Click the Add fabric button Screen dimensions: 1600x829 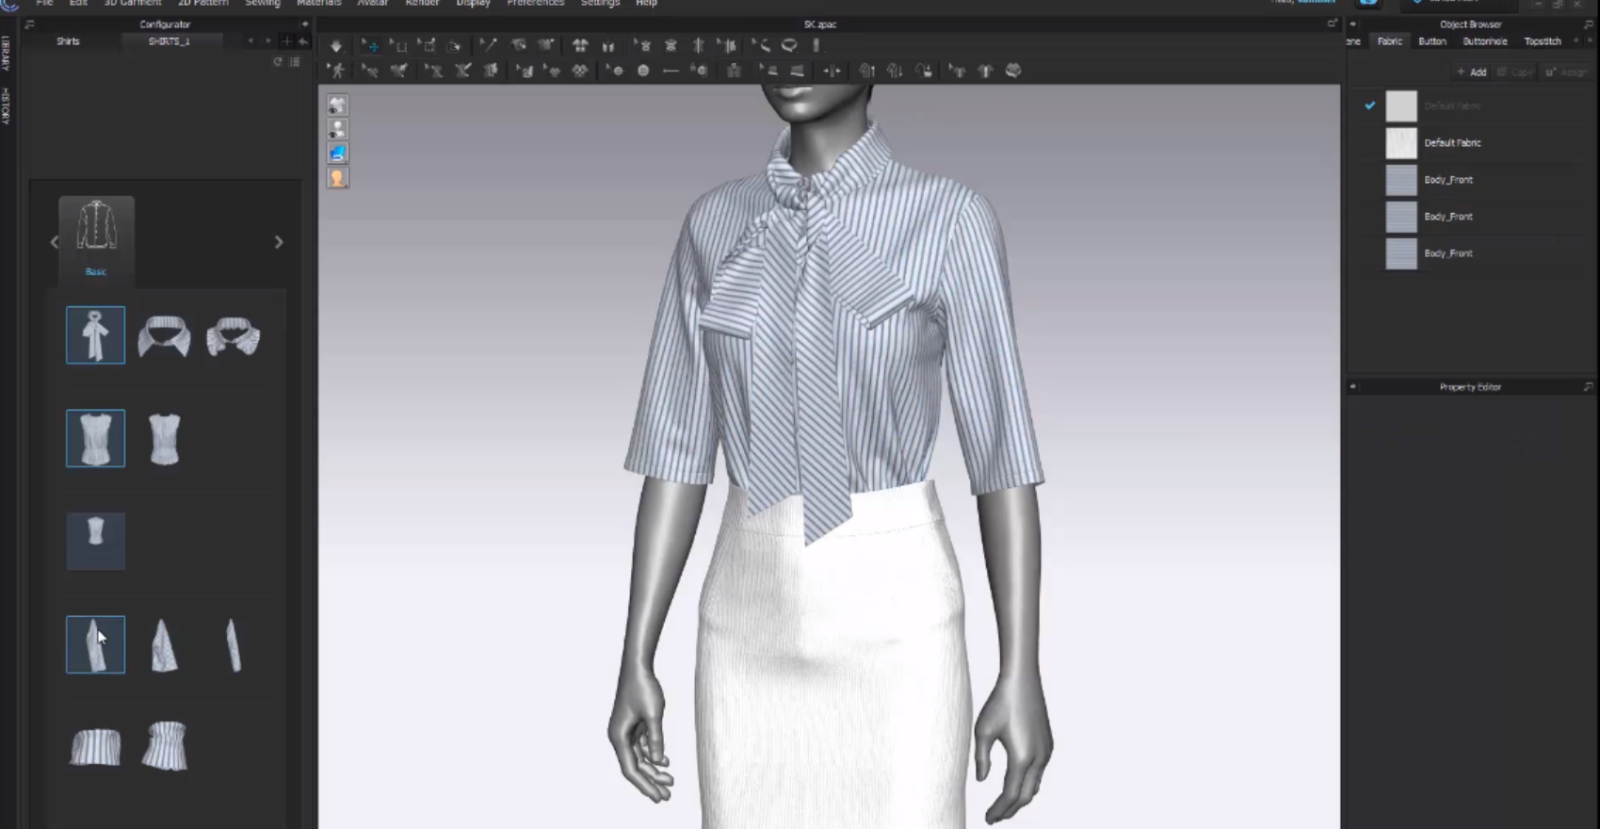1471,72
